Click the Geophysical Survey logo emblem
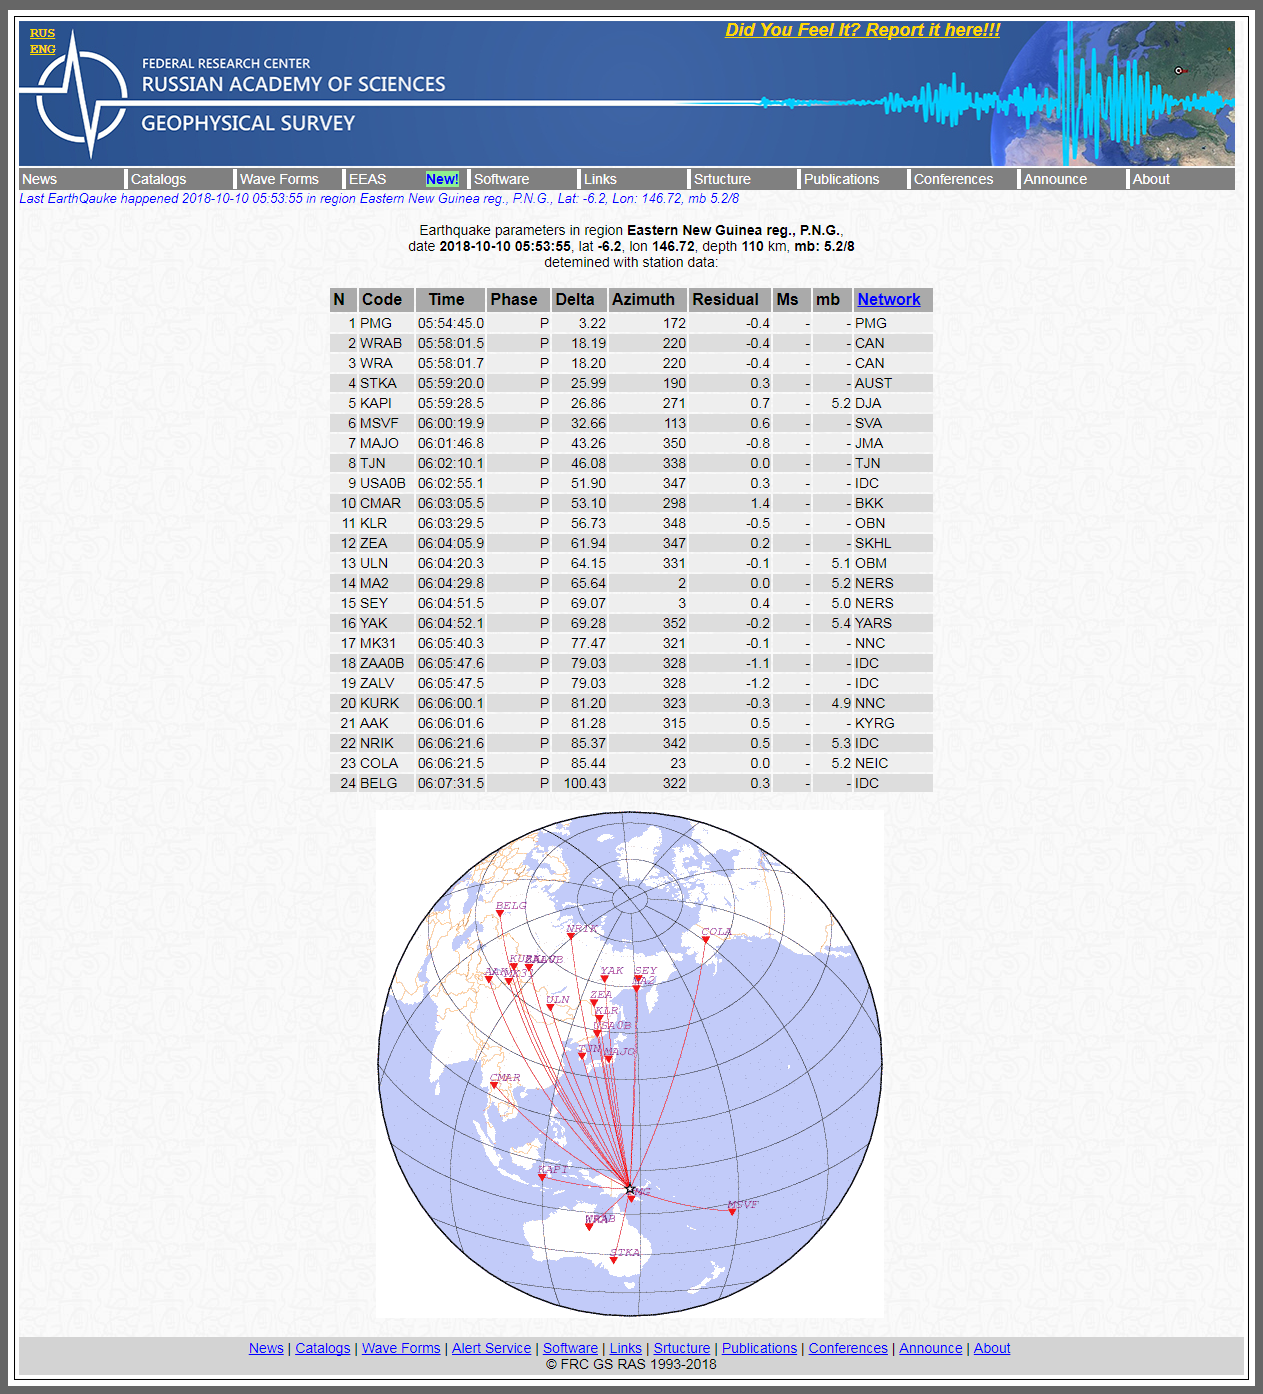Image resolution: width=1263 pixels, height=1394 pixels. click(80, 93)
